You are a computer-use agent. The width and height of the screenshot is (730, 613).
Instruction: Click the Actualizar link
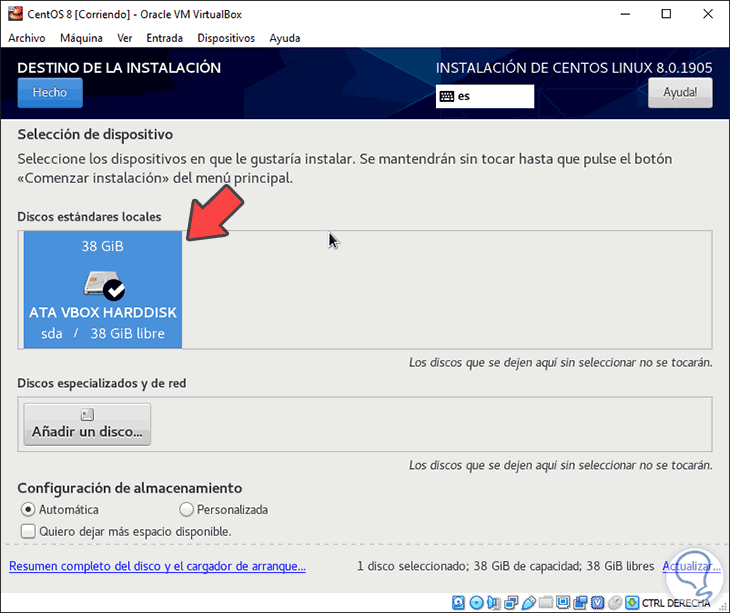(x=691, y=566)
